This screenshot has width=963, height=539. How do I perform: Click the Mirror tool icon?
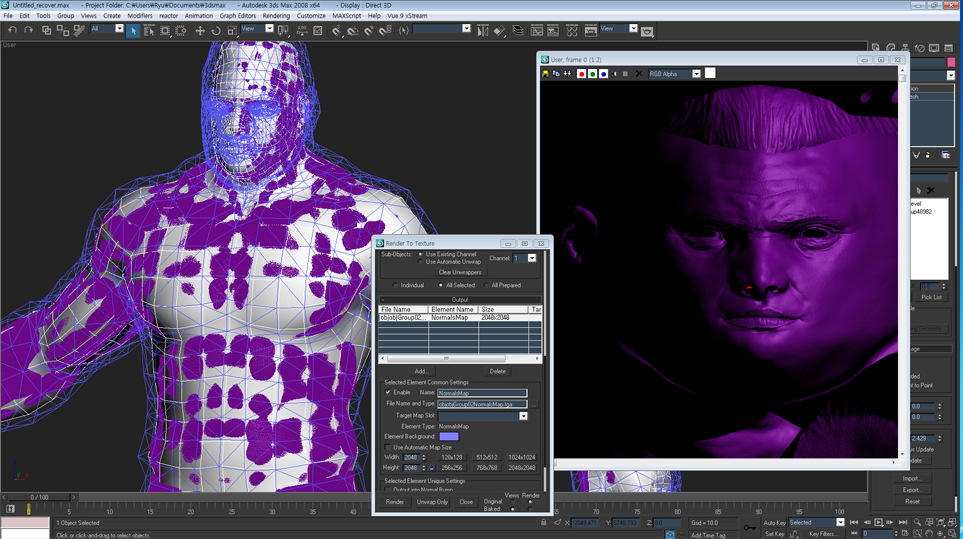(x=483, y=31)
